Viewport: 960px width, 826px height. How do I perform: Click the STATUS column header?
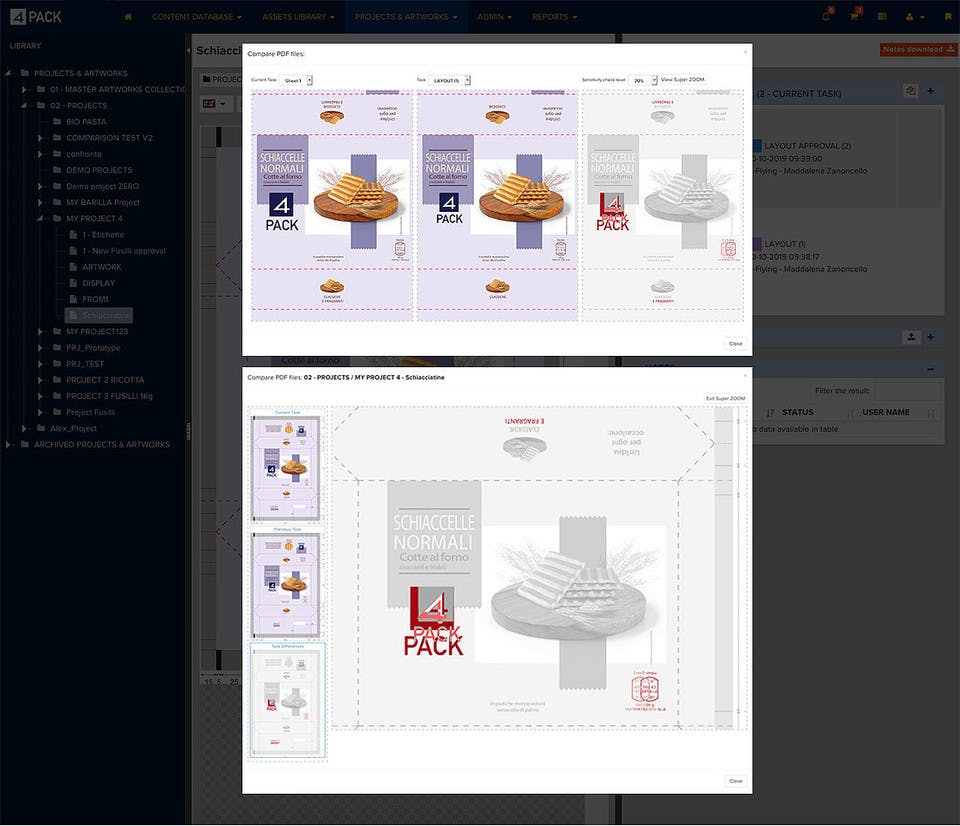pyautogui.click(x=797, y=413)
